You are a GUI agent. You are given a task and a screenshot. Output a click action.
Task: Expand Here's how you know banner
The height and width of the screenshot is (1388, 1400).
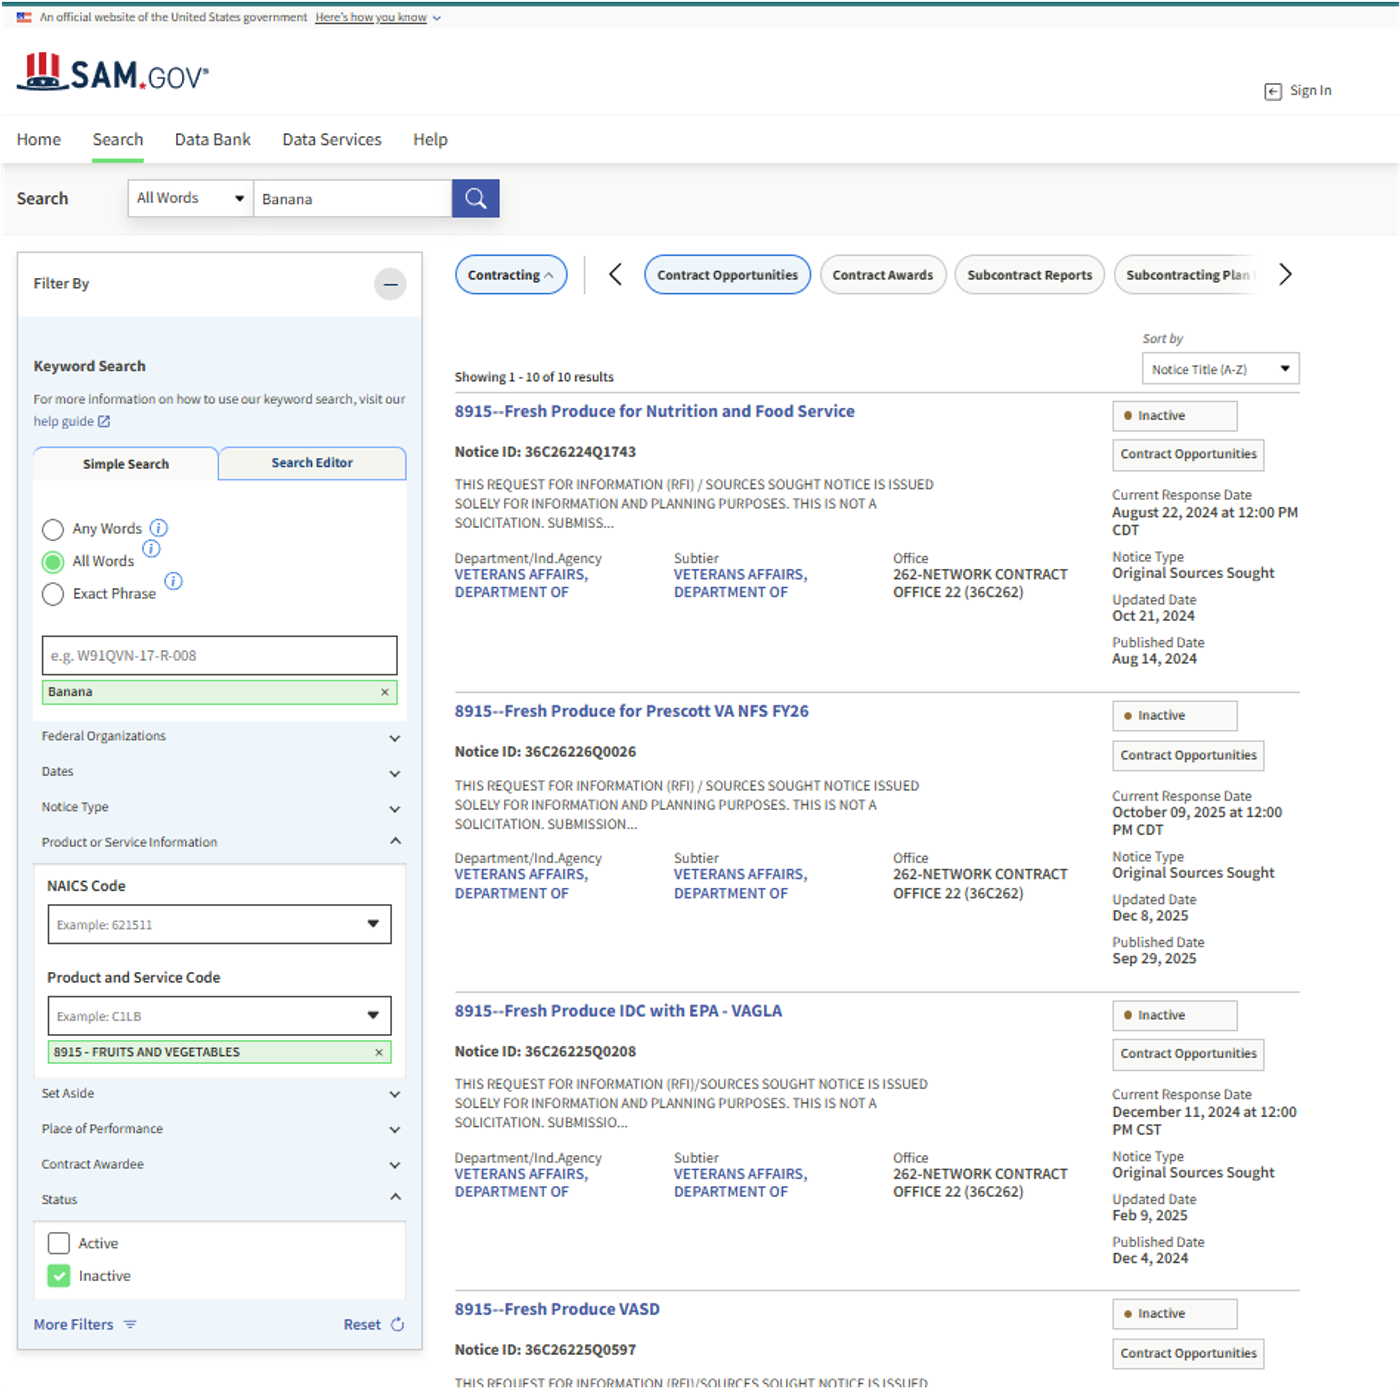[377, 17]
